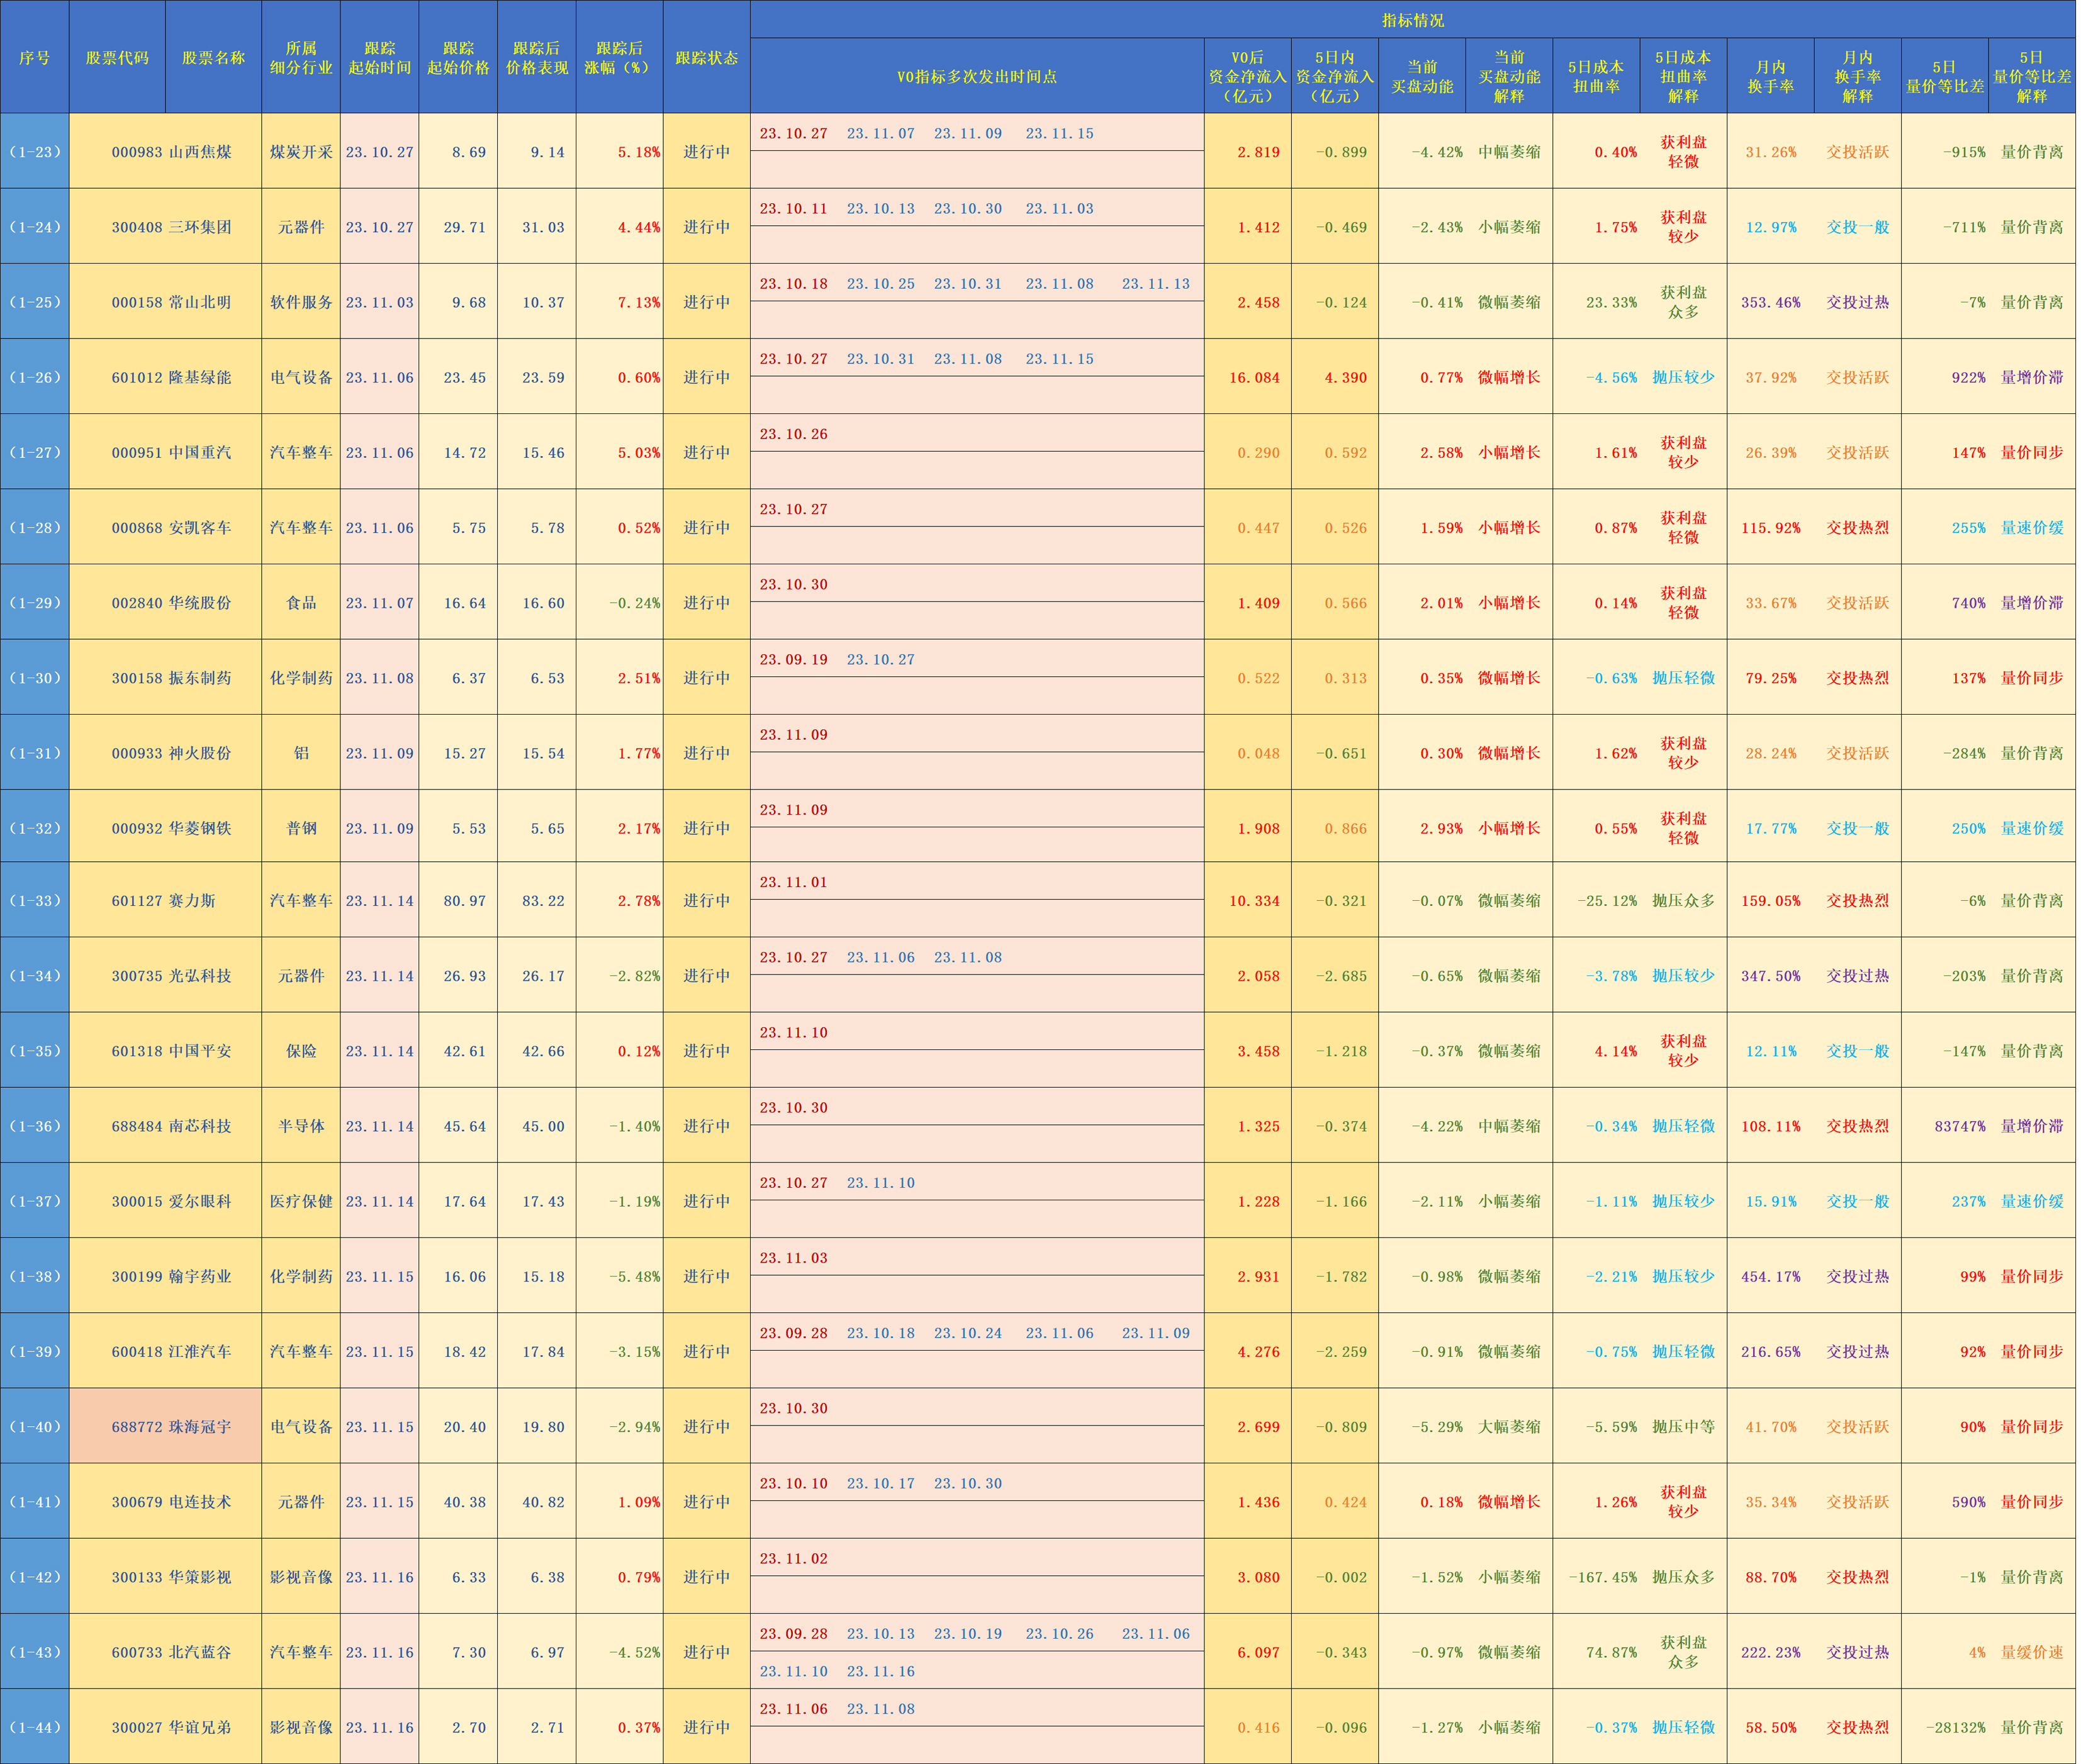Click the 序号 column header

(35, 57)
